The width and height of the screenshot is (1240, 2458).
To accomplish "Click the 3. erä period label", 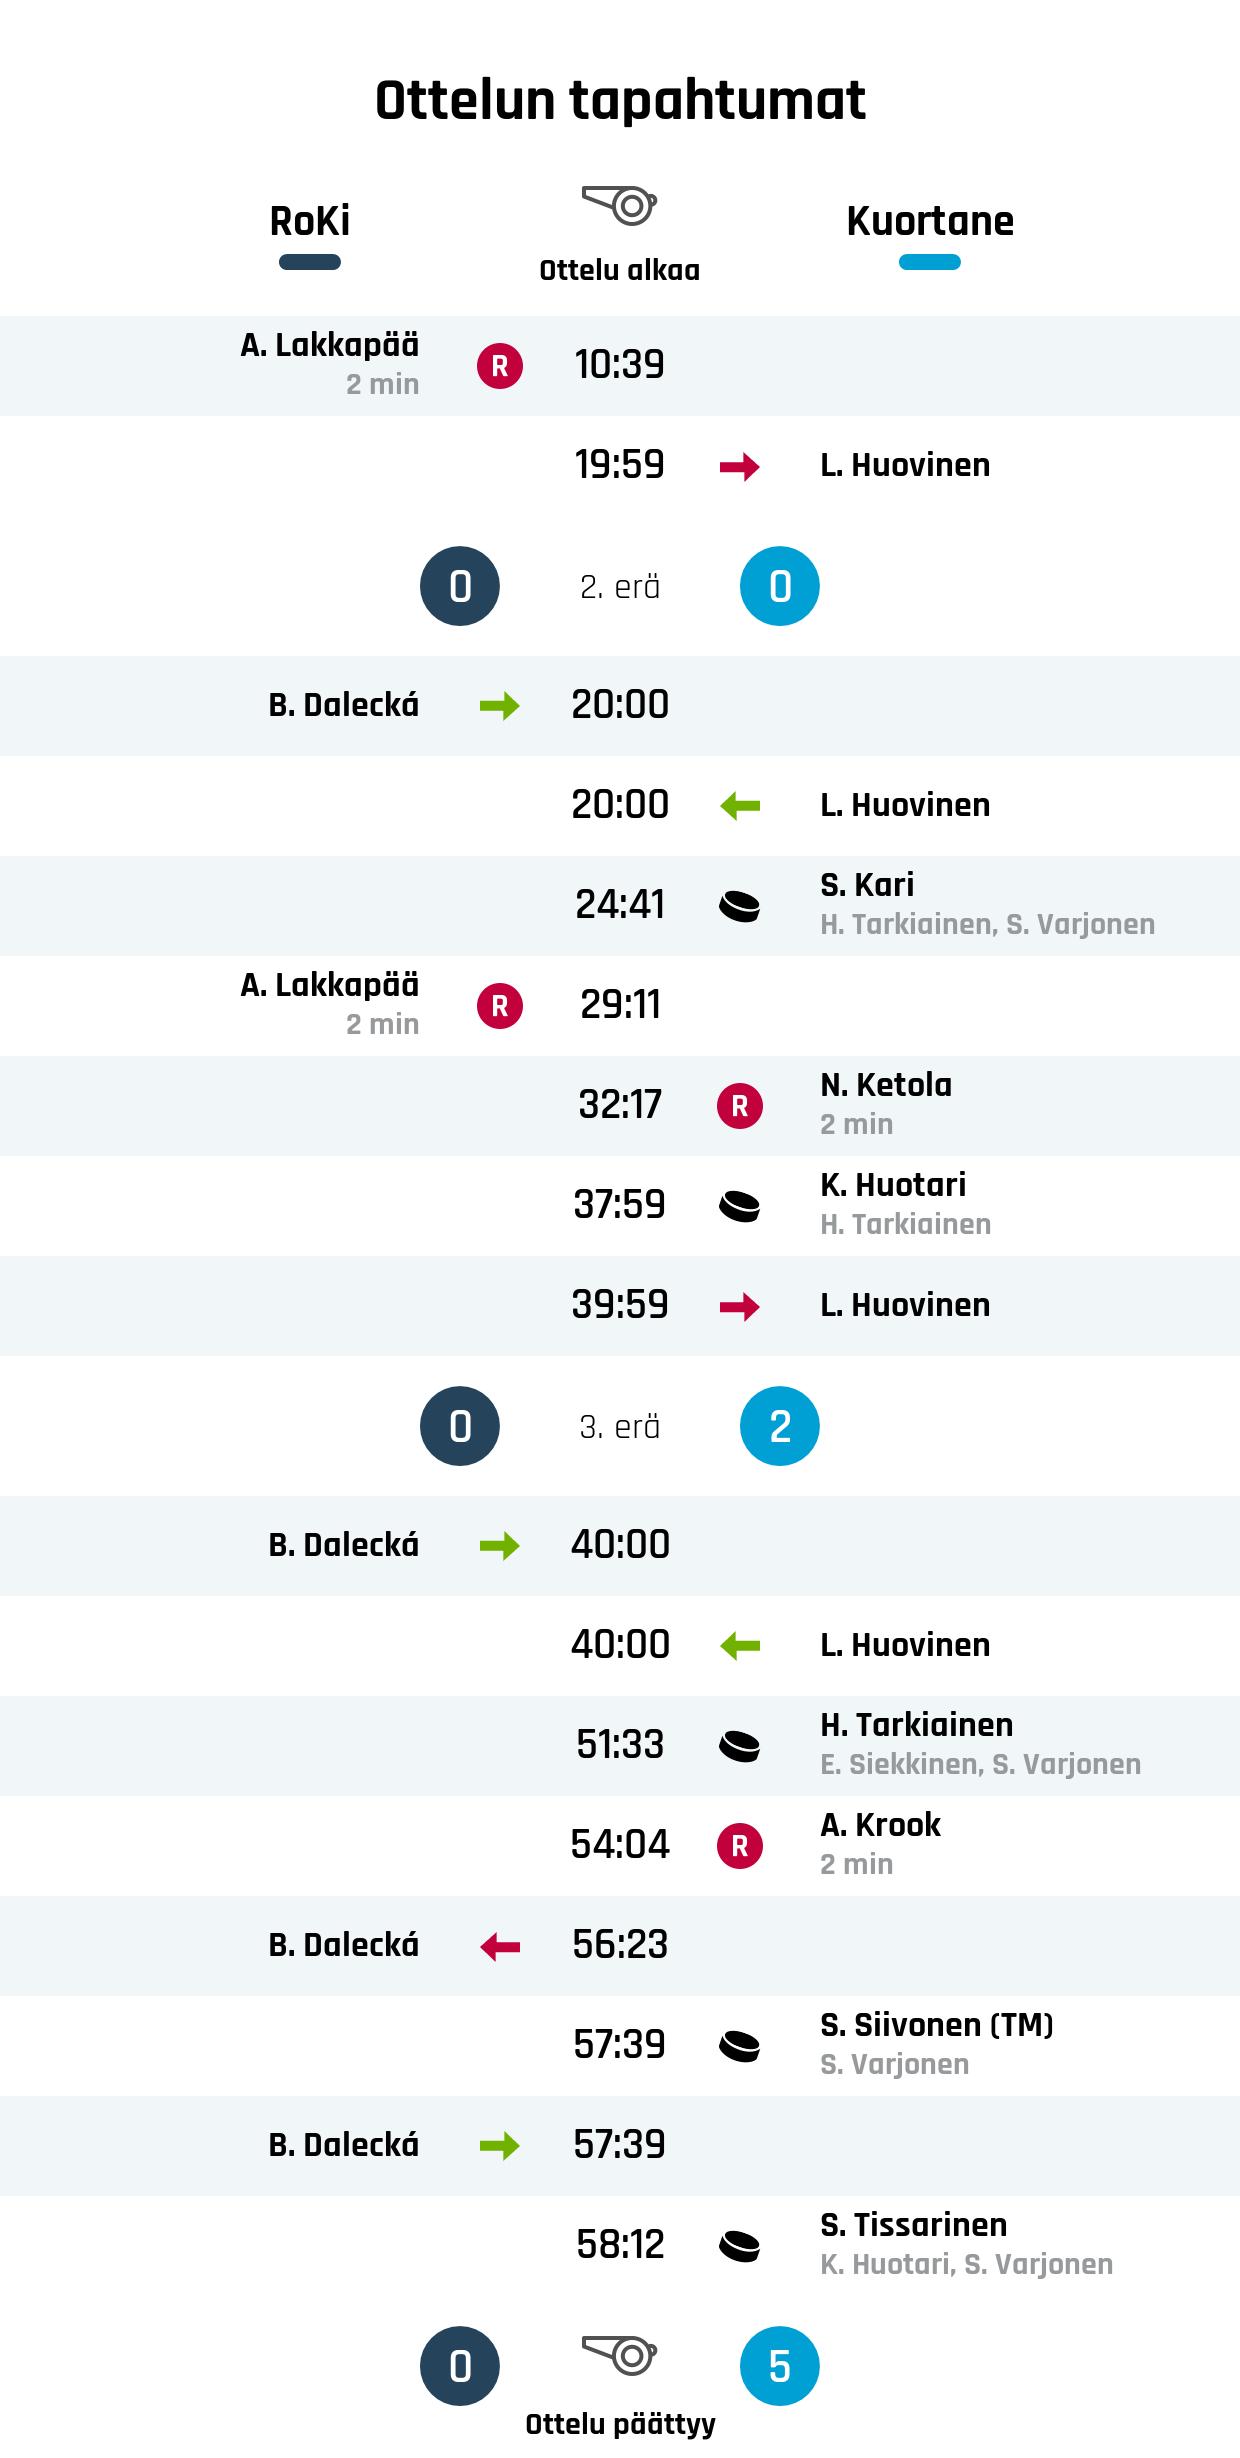I will point(620,1427).
